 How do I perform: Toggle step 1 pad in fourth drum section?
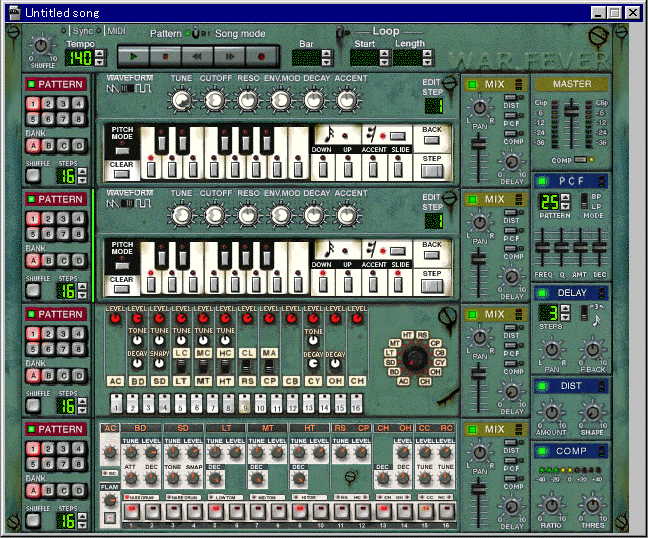[x=131, y=512]
